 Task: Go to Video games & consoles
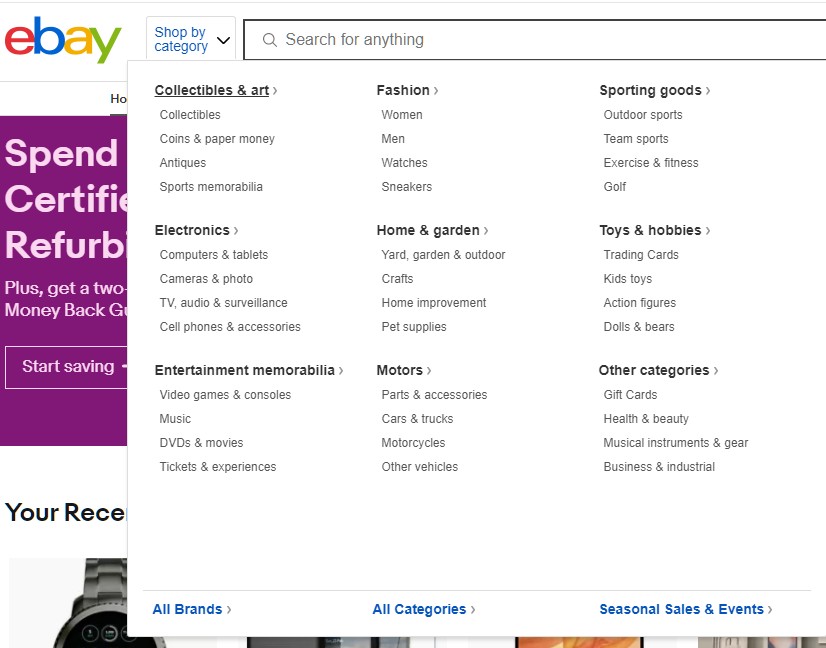click(x=225, y=395)
